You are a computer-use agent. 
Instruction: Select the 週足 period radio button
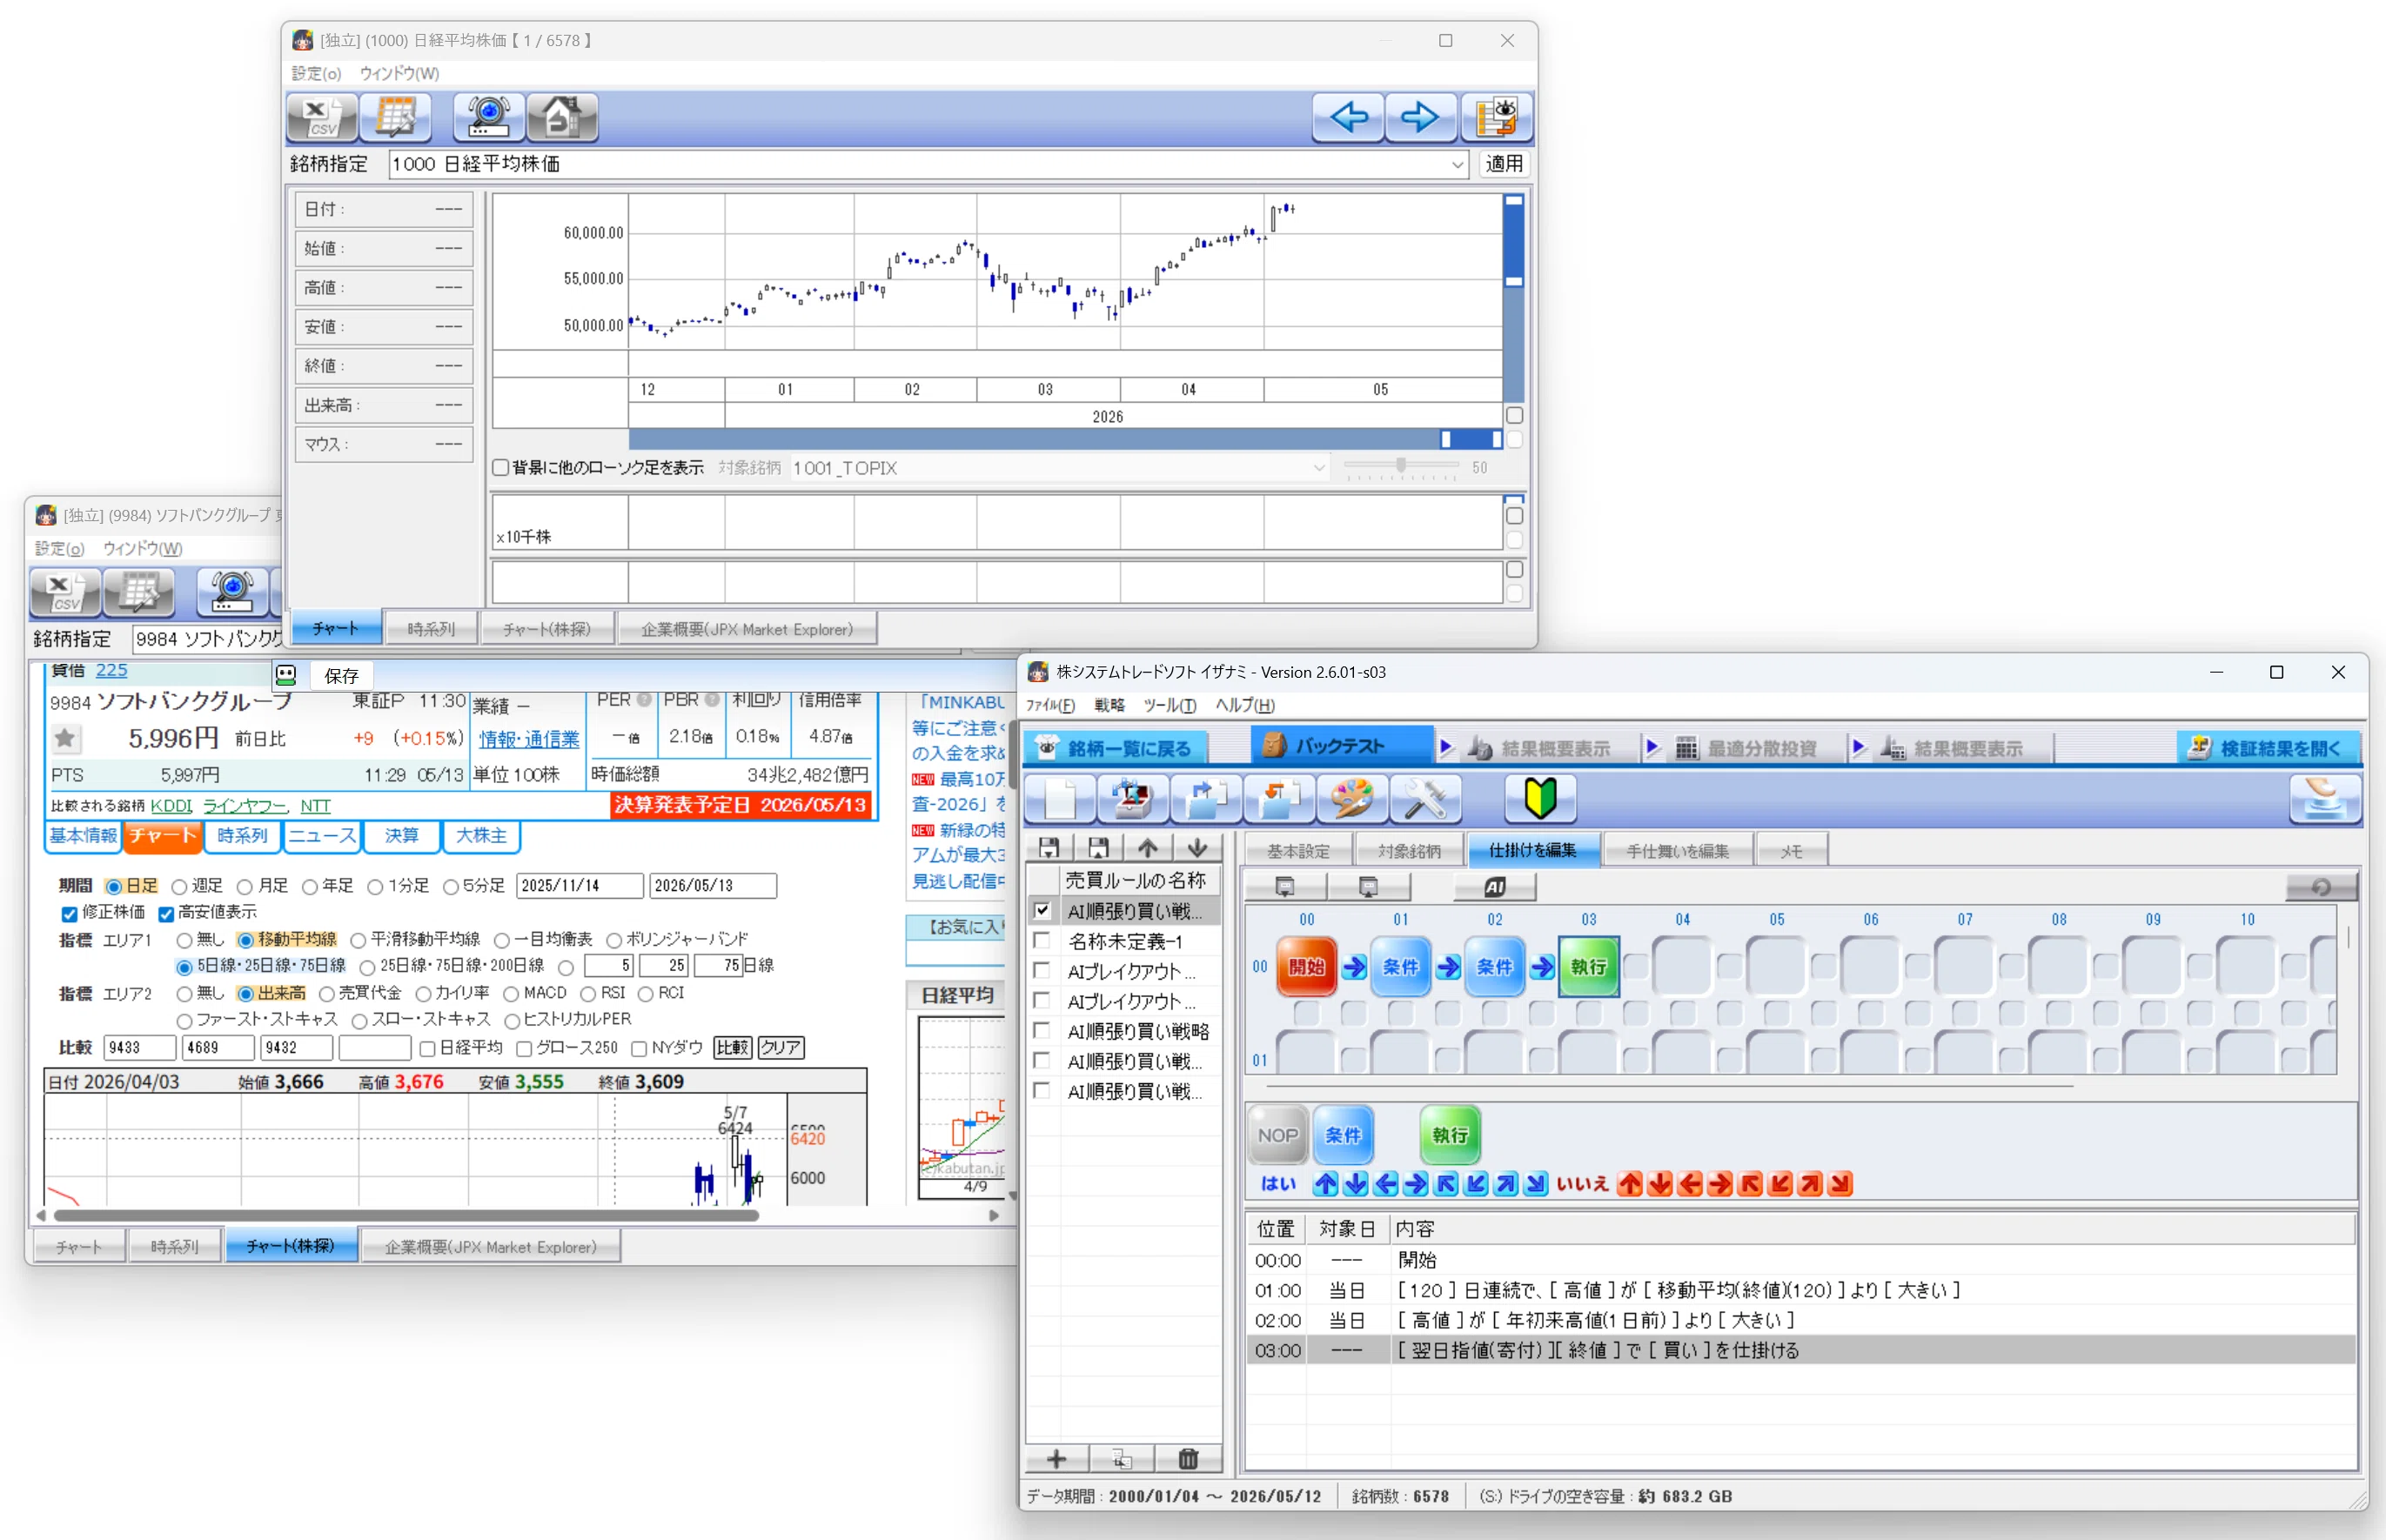coord(179,887)
